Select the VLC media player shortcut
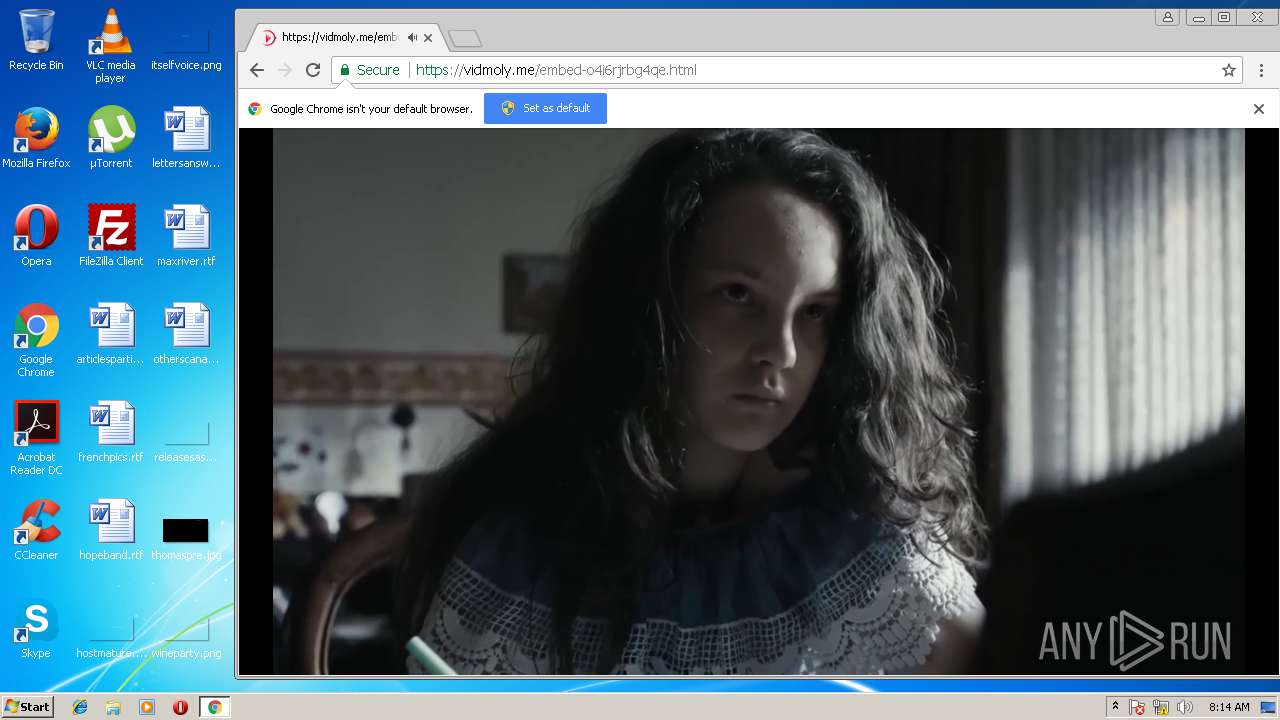 tap(110, 46)
